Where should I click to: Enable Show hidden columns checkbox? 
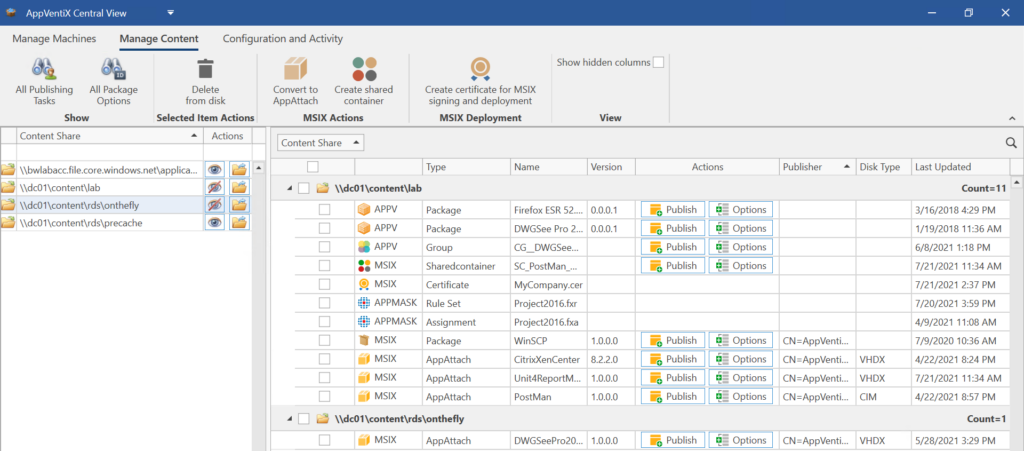[658, 63]
